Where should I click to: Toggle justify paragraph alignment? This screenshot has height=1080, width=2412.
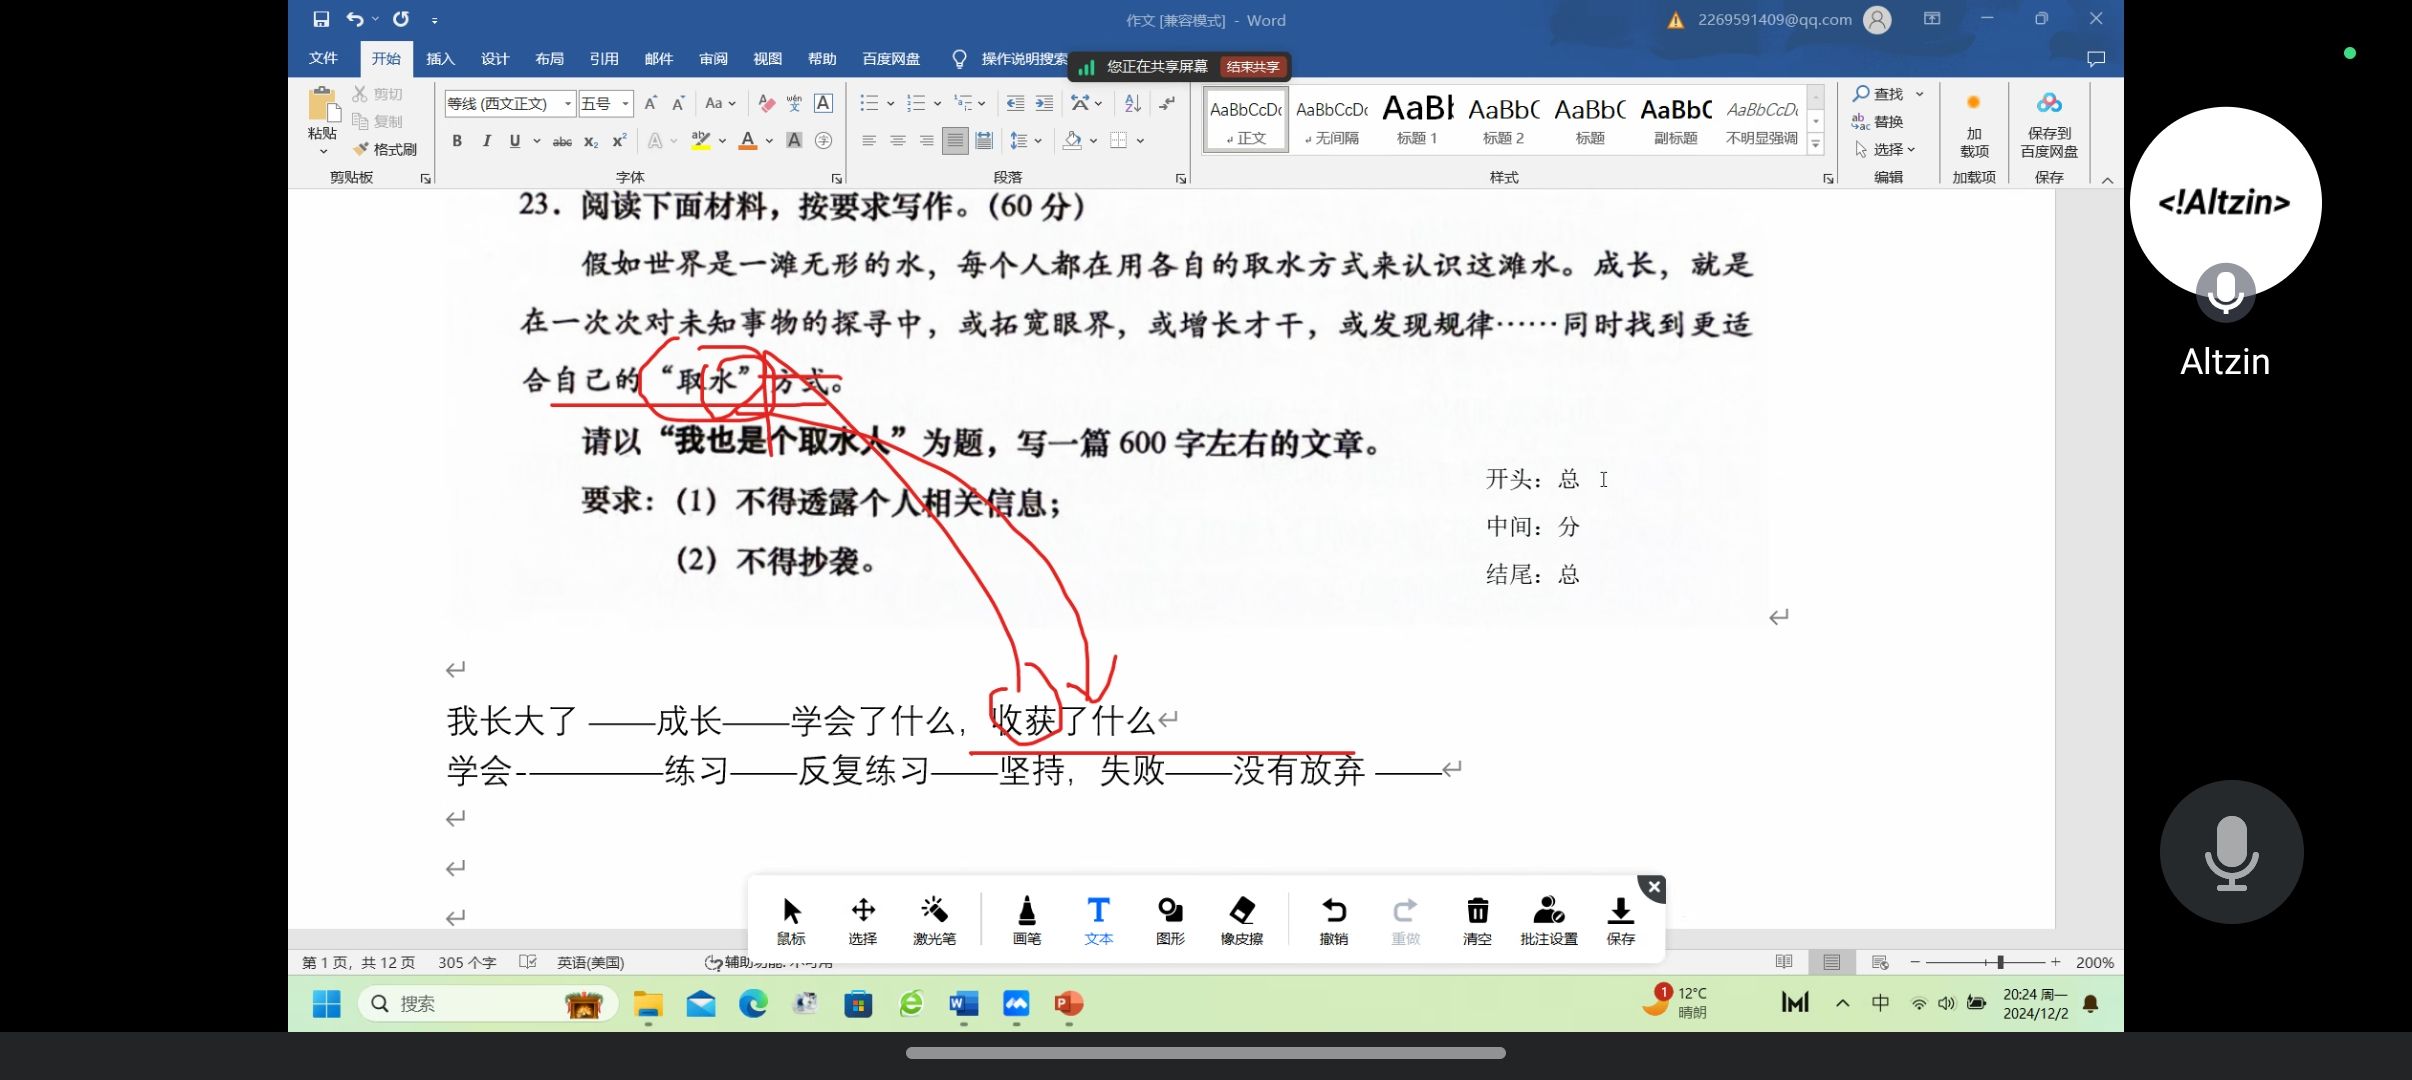pos(955,141)
